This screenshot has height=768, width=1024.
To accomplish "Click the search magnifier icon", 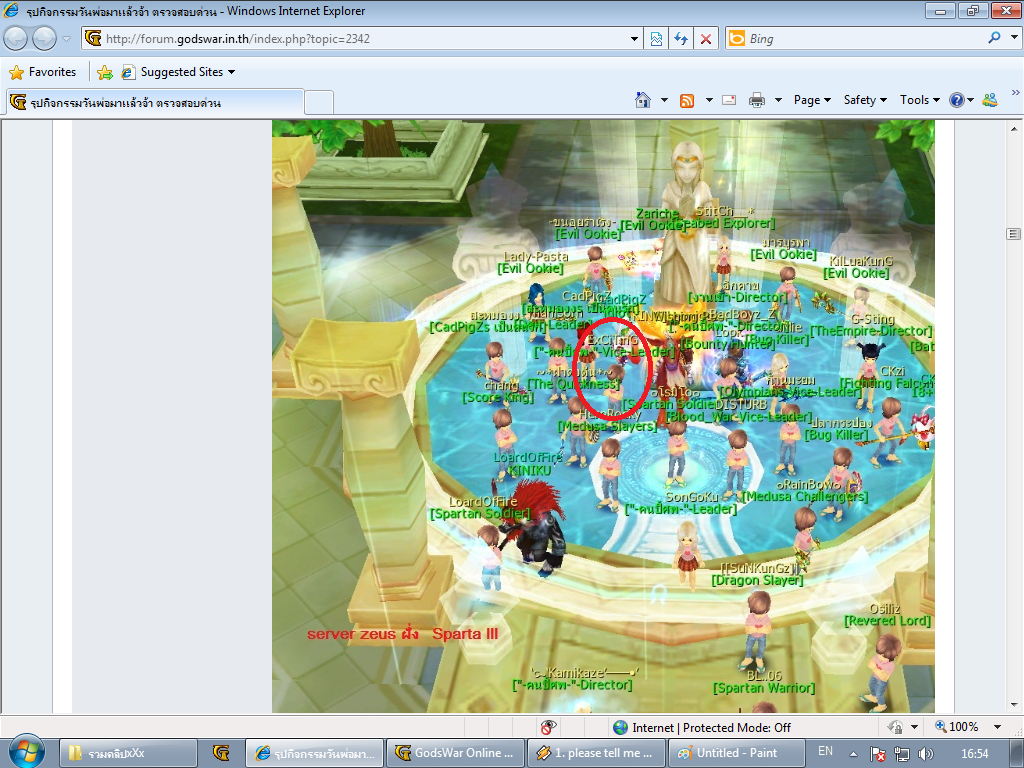I will click(x=995, y=38).
